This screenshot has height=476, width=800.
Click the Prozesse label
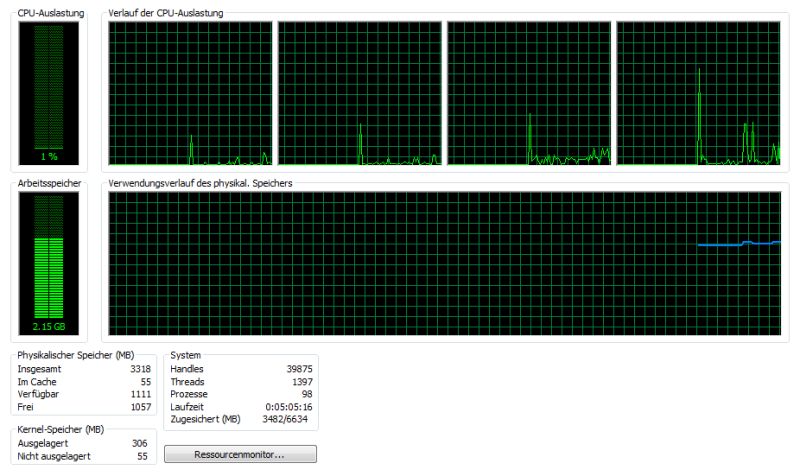tap(189, 394)
